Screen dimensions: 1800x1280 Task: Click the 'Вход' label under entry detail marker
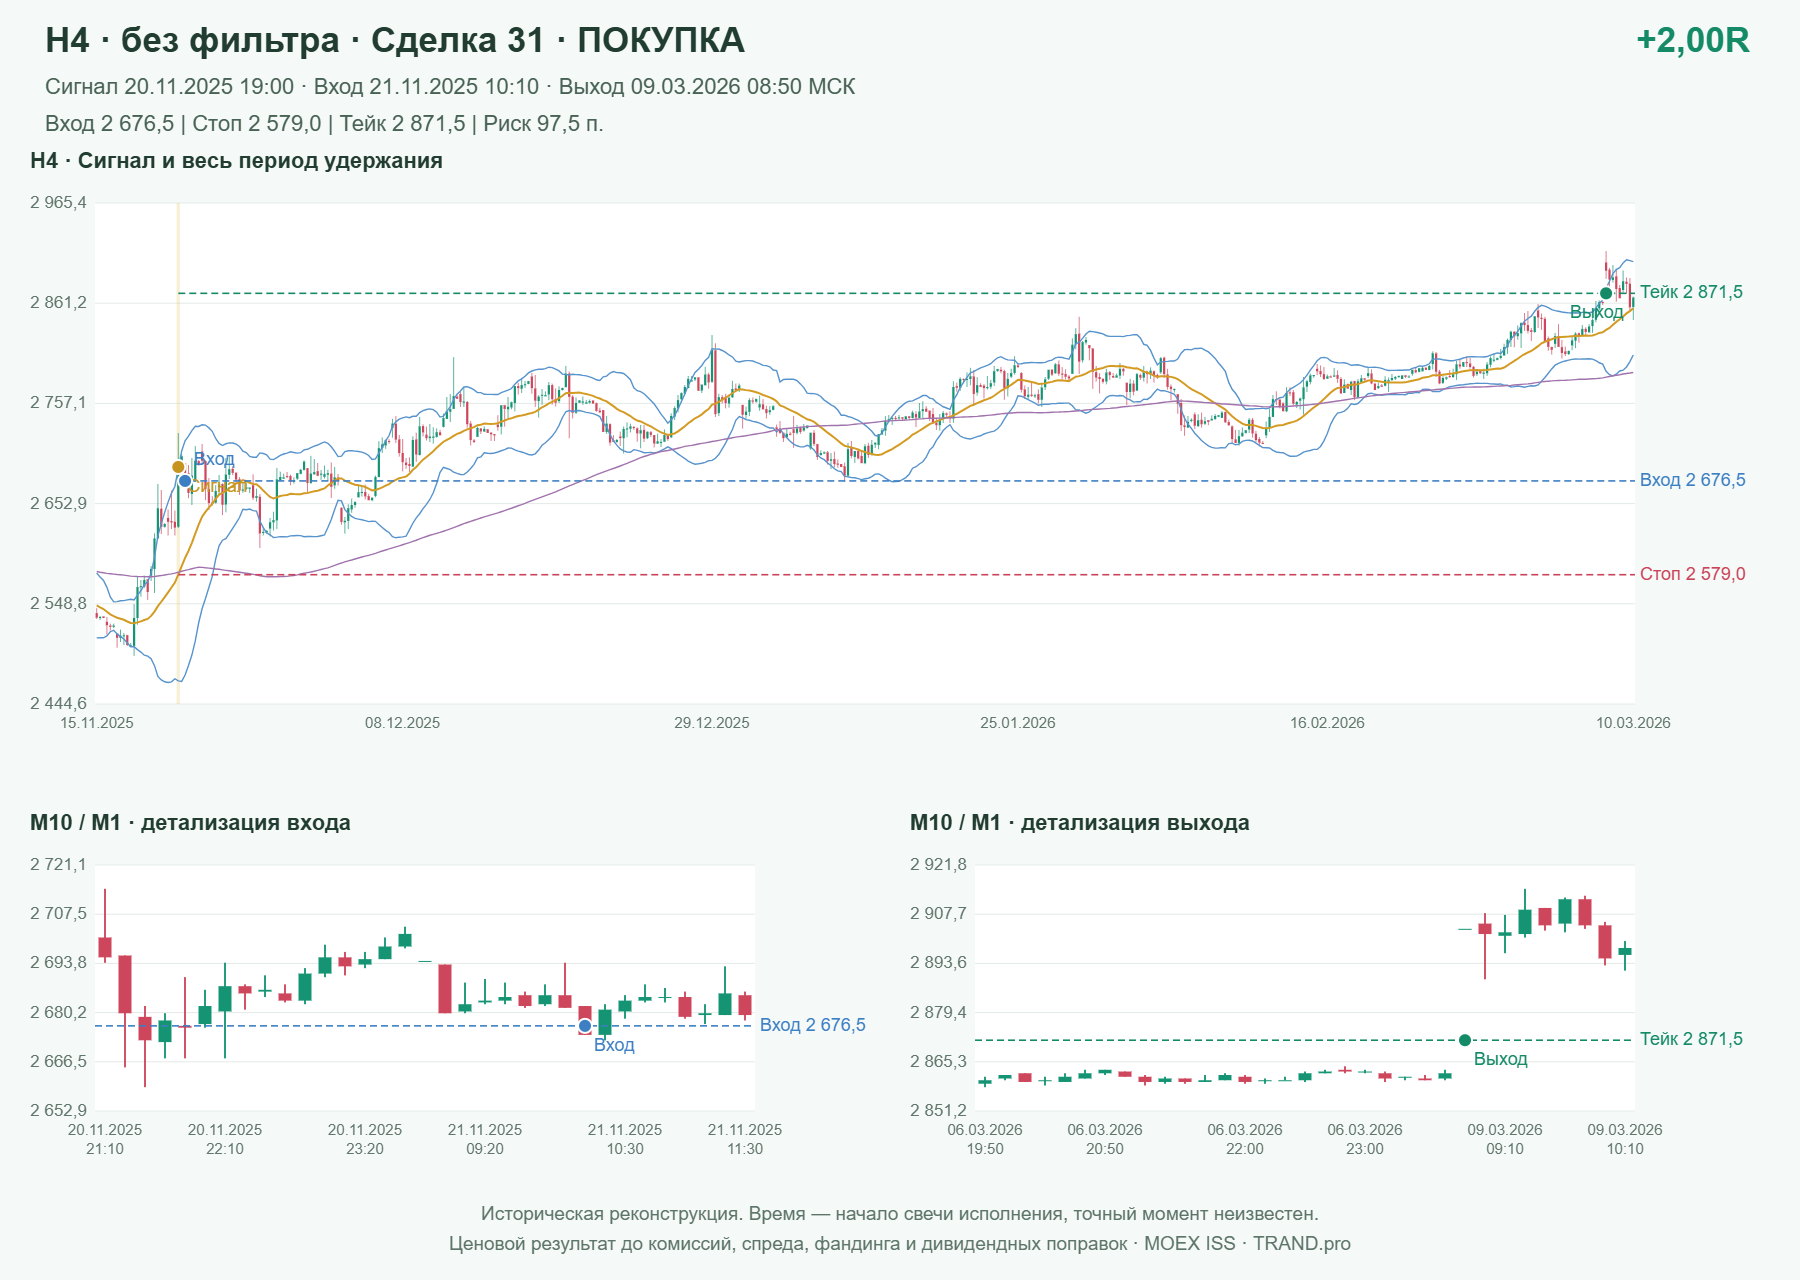(x=614, y=1045)
